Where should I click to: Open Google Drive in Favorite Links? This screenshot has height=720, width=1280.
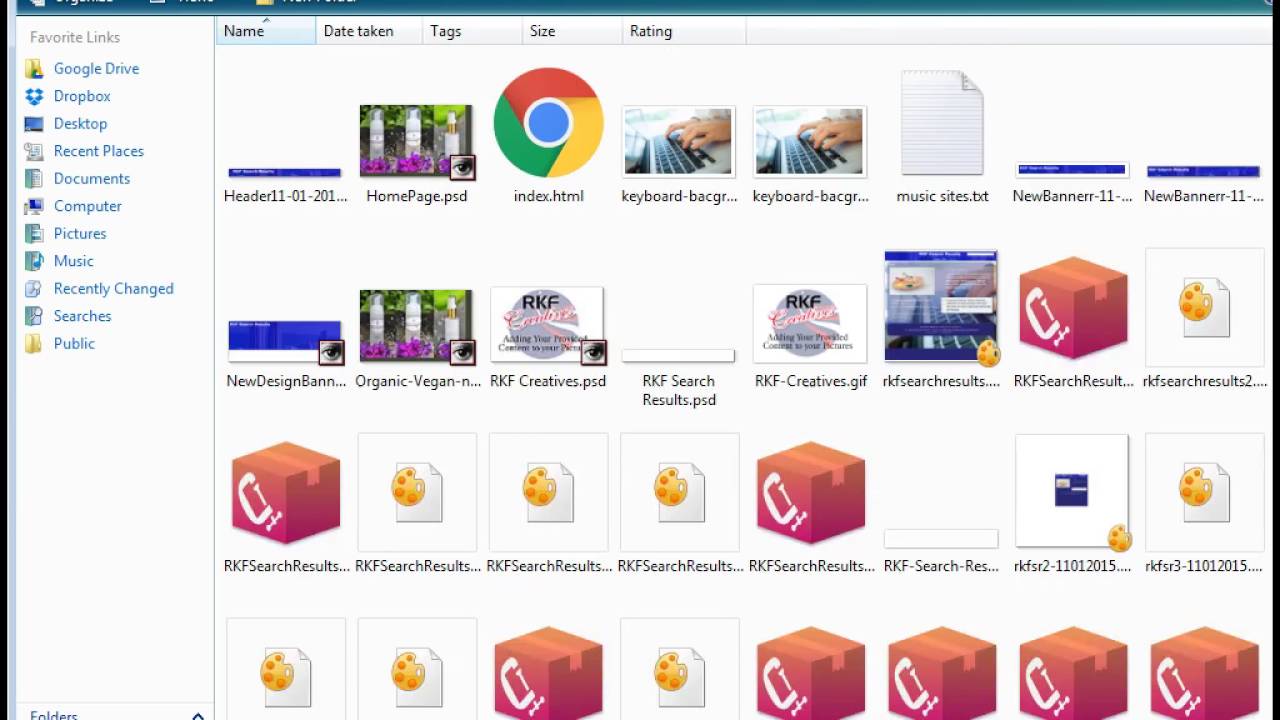(96, 68)
